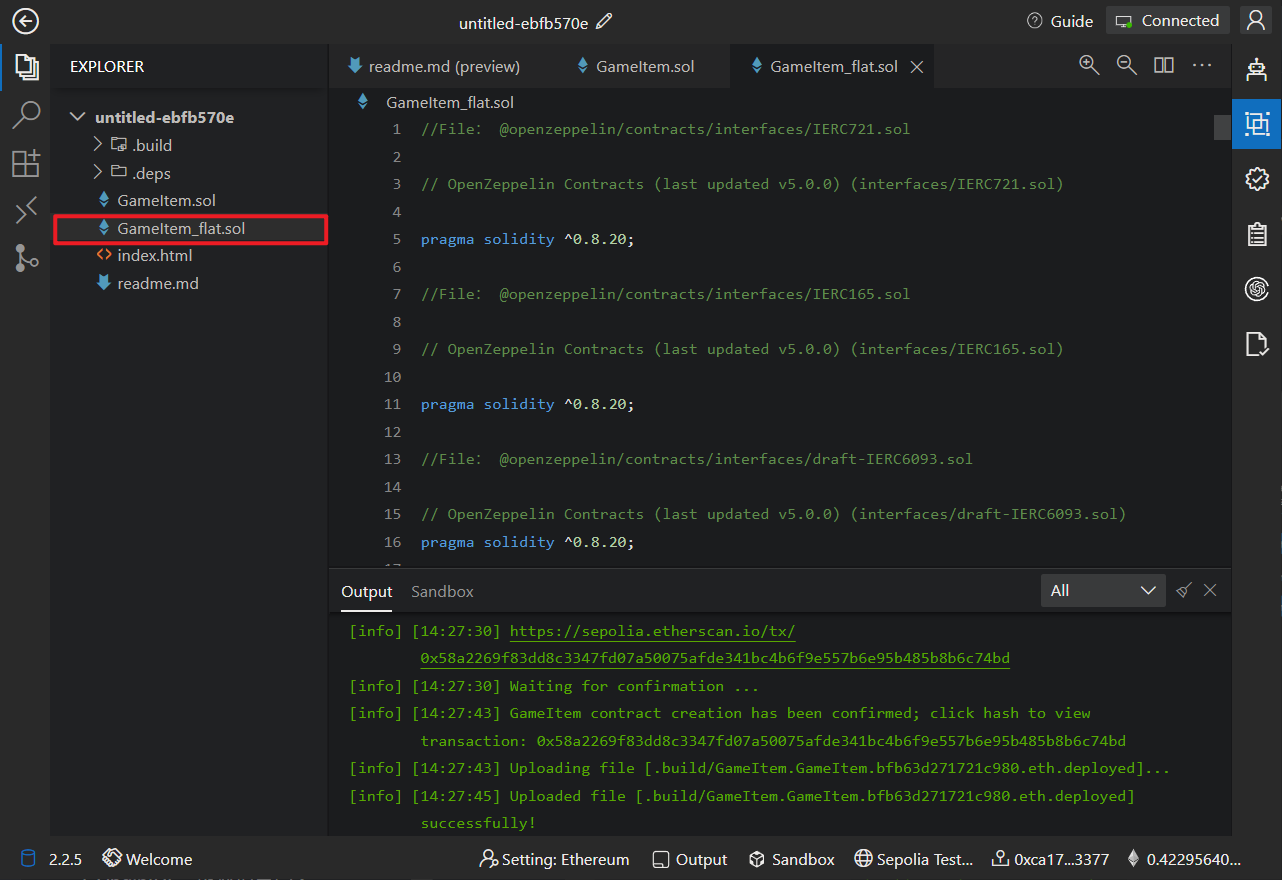Open the All output filter dropdown
Viewport: 1282px width, 880px height.
point(1102,590)
